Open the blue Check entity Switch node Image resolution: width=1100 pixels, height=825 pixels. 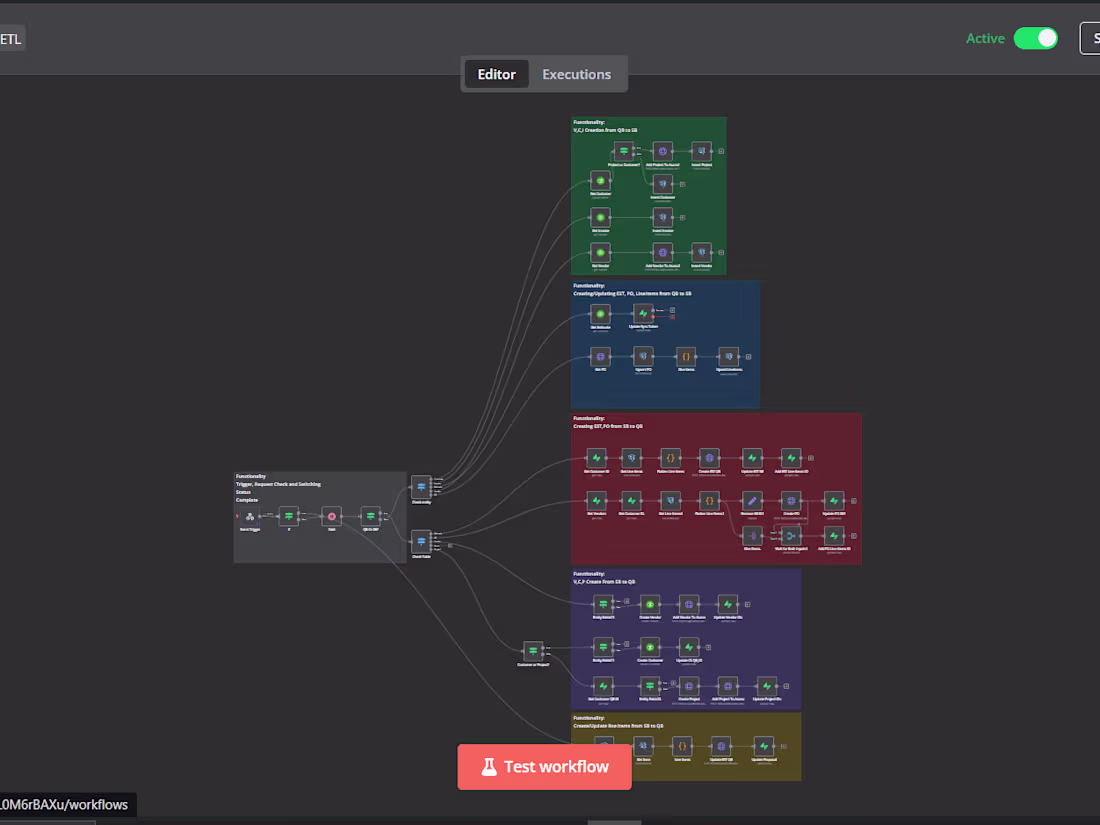[x=421, y=488]
